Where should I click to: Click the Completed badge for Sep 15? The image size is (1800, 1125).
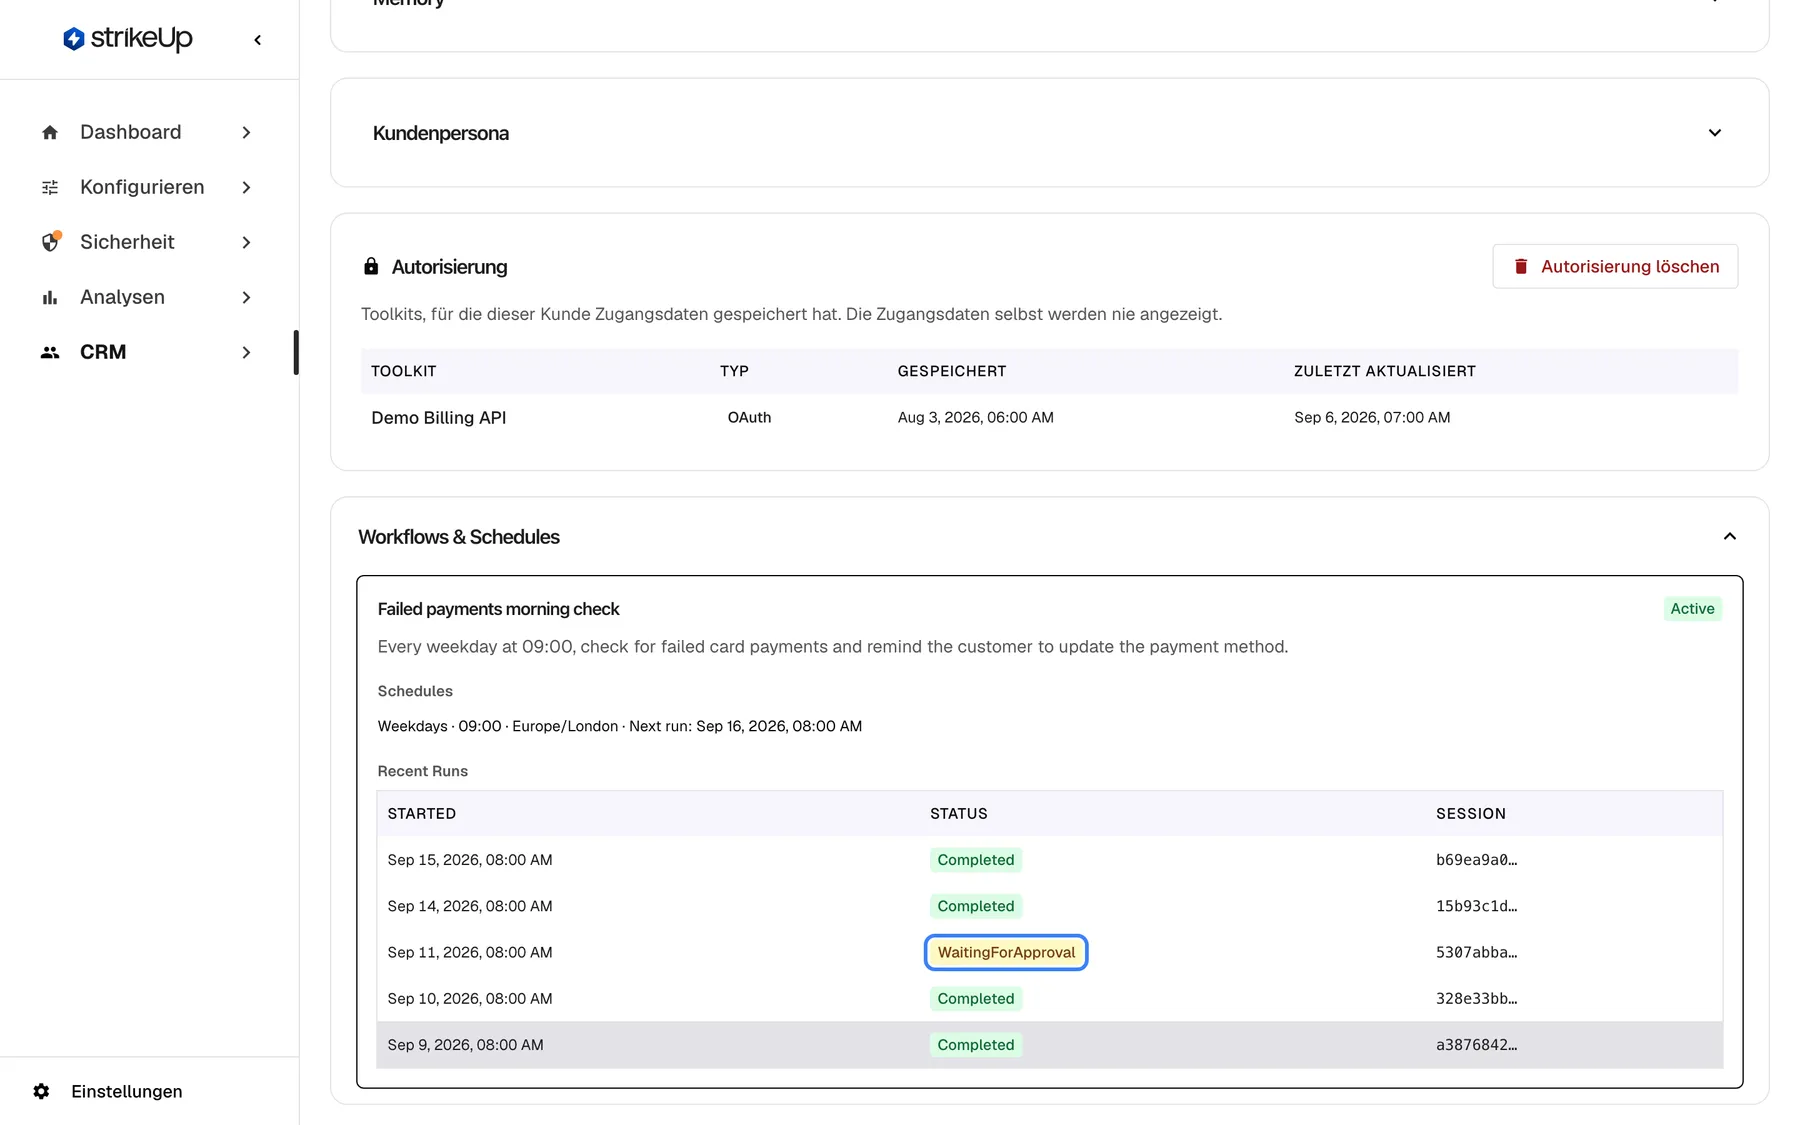(x=975, y=860)
